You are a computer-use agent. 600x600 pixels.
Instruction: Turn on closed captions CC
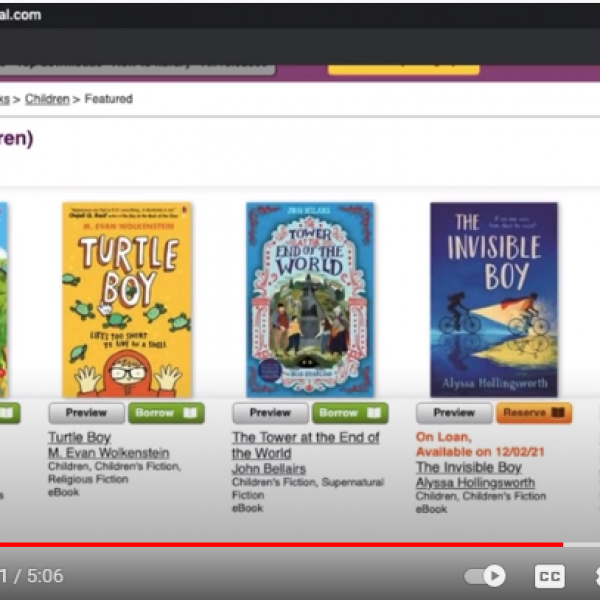(x=549, y=576)
